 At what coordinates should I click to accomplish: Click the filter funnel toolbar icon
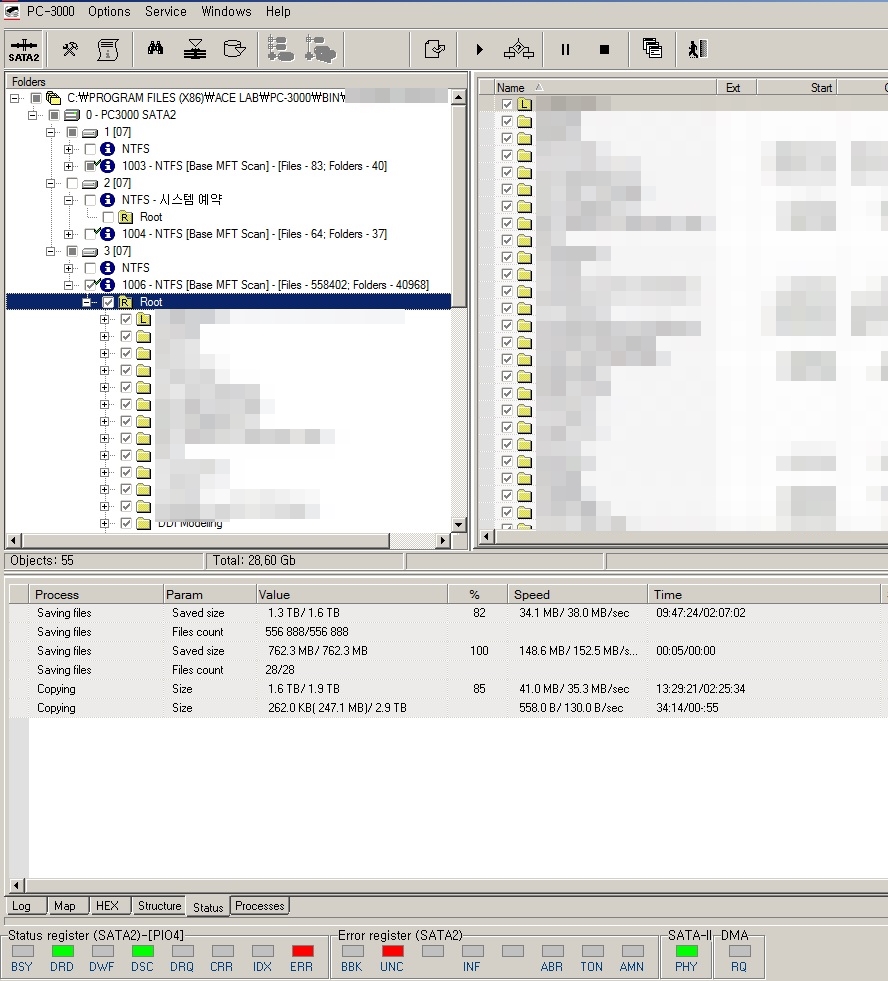[x=195, y=49]
